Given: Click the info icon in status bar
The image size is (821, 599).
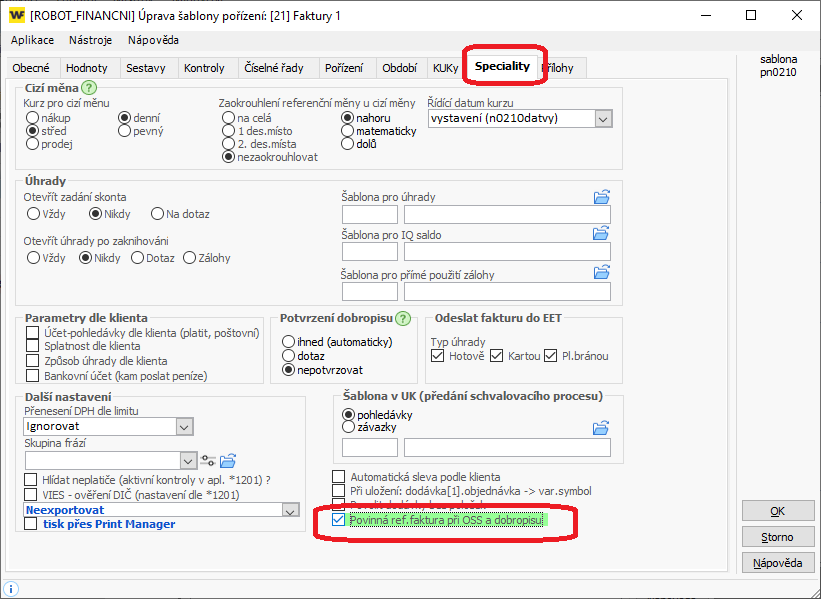Looking at the screenshot, I should [x=10, y=589].
